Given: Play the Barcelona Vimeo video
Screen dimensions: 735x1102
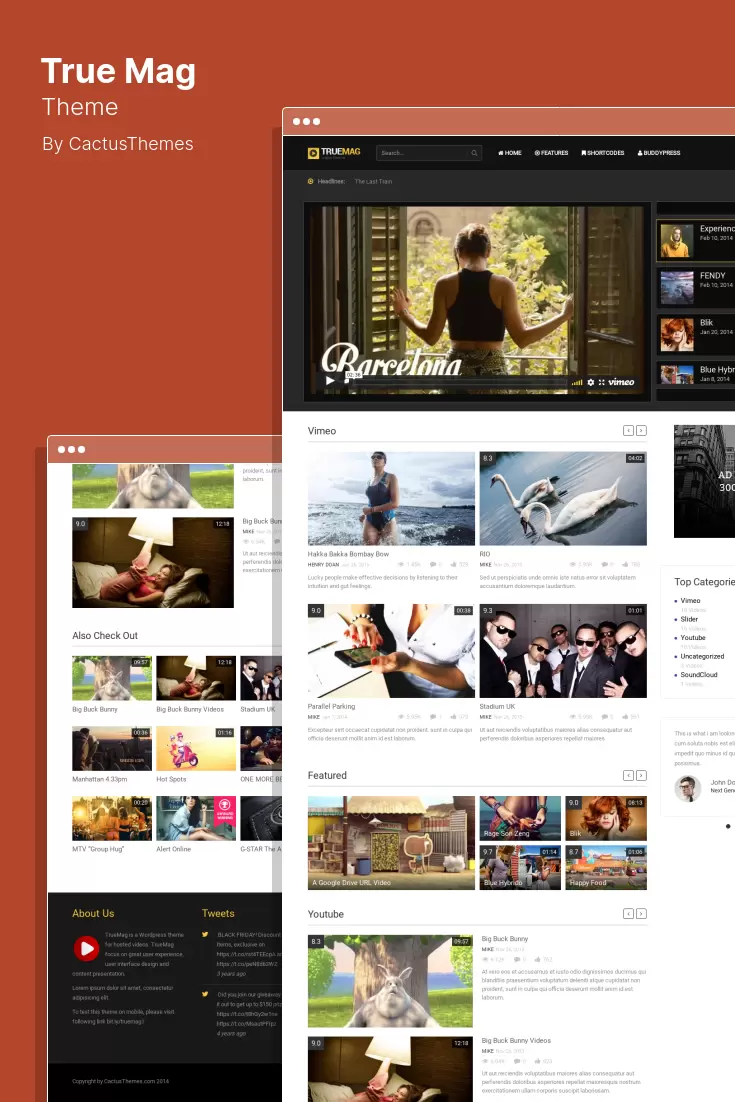Looking at the screenshot, I should [330, 381].
